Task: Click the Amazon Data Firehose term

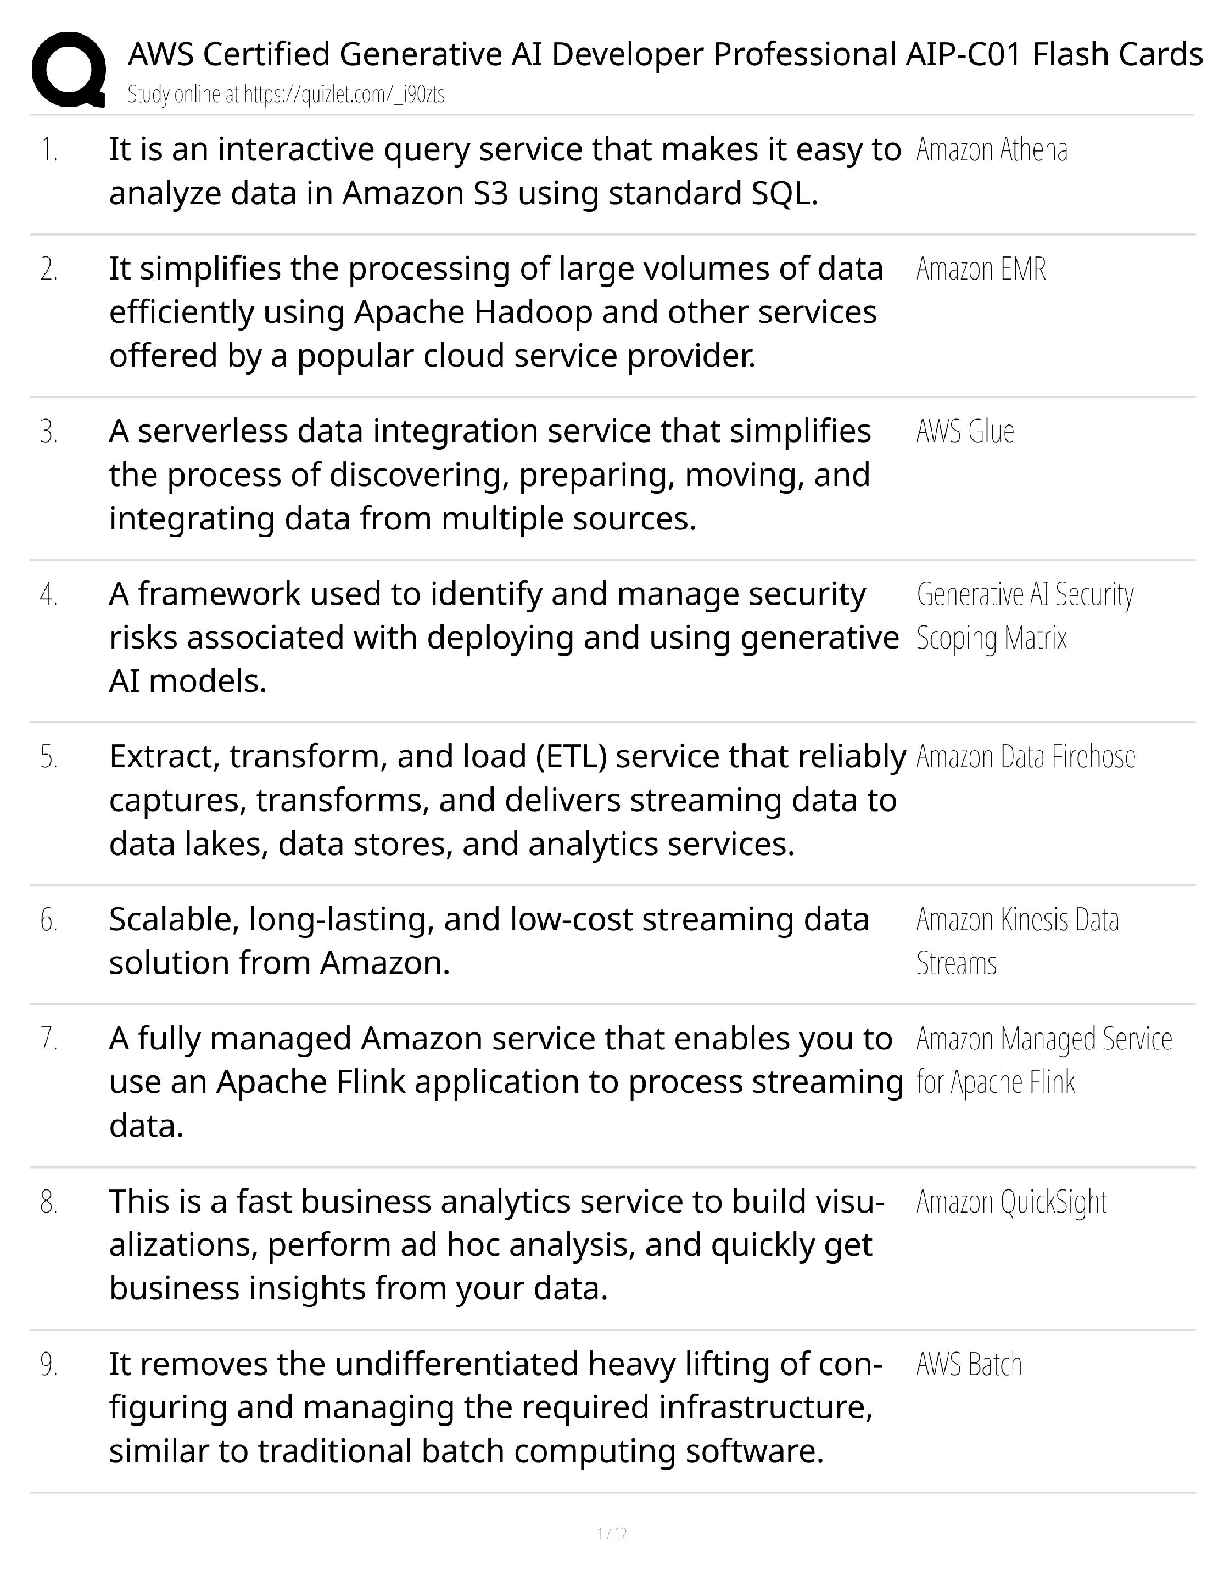Action: tap(1025, 757)
